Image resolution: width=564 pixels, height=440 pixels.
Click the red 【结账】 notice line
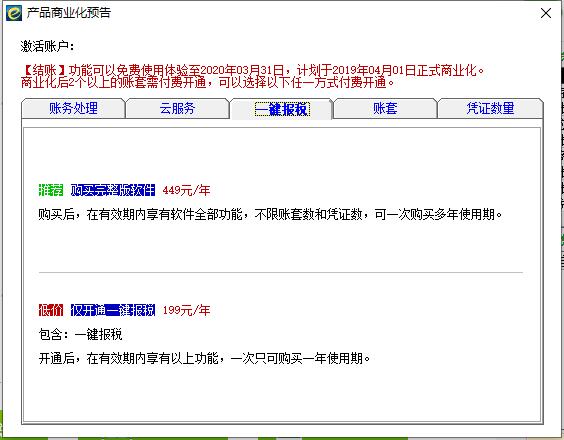click(x=252, y=70)
